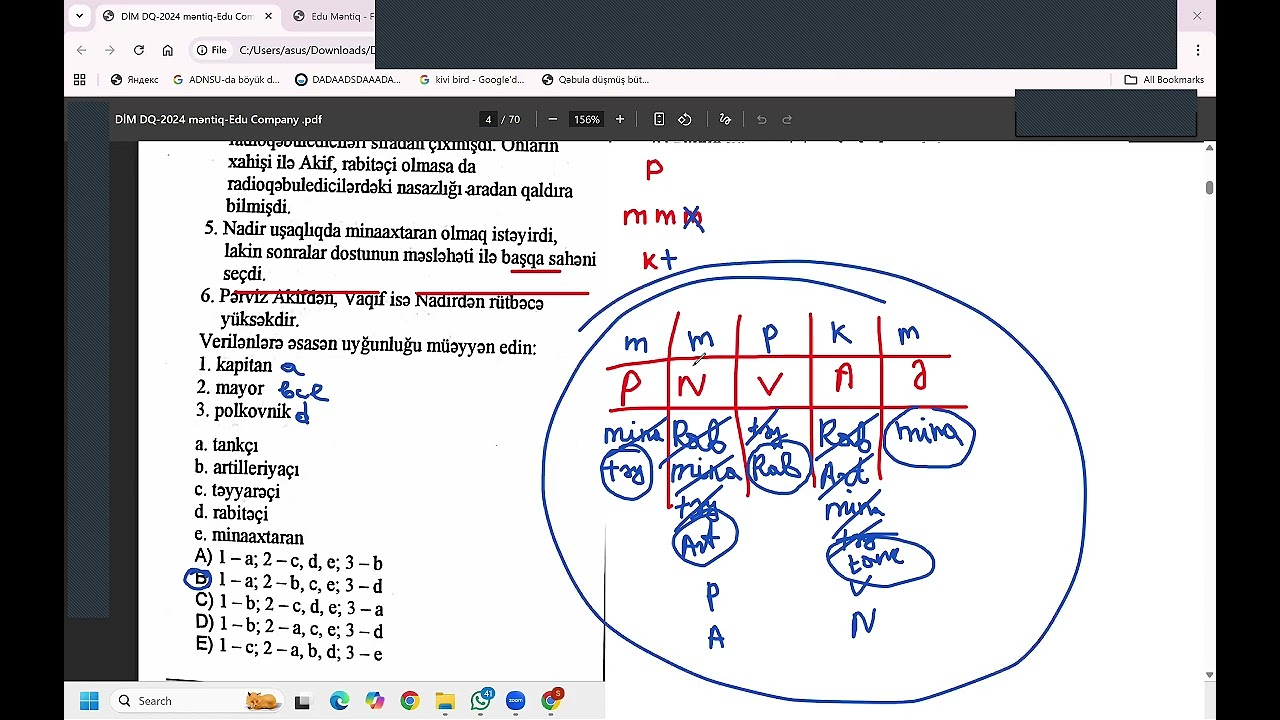Select answer option D) 1 – b; 2 – a, c, e
Viewport: 1280px width, 720px height.
pyautogui.click(x=289, y=629)
